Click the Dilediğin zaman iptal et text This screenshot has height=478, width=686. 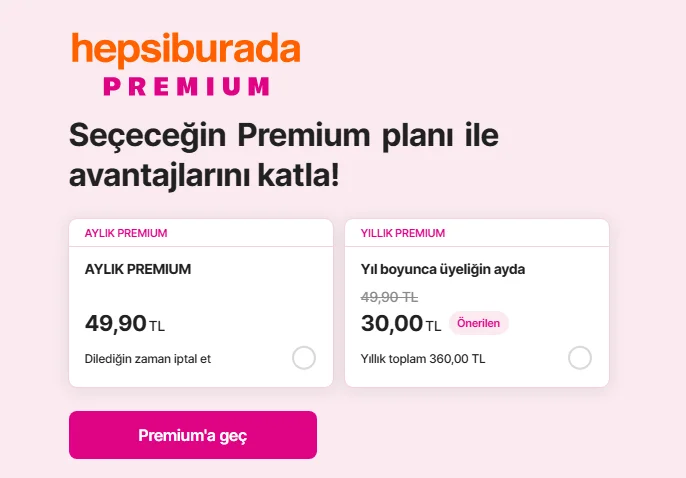[x=148, y=358]
